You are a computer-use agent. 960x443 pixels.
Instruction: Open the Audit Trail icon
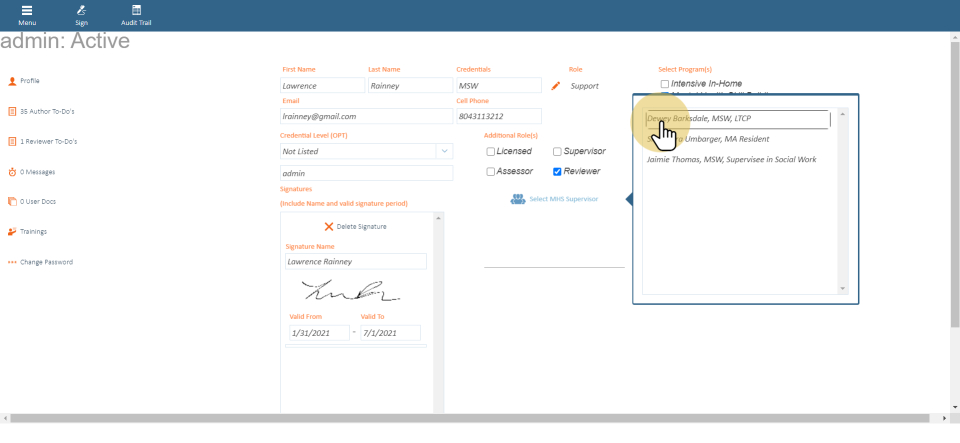136,10
